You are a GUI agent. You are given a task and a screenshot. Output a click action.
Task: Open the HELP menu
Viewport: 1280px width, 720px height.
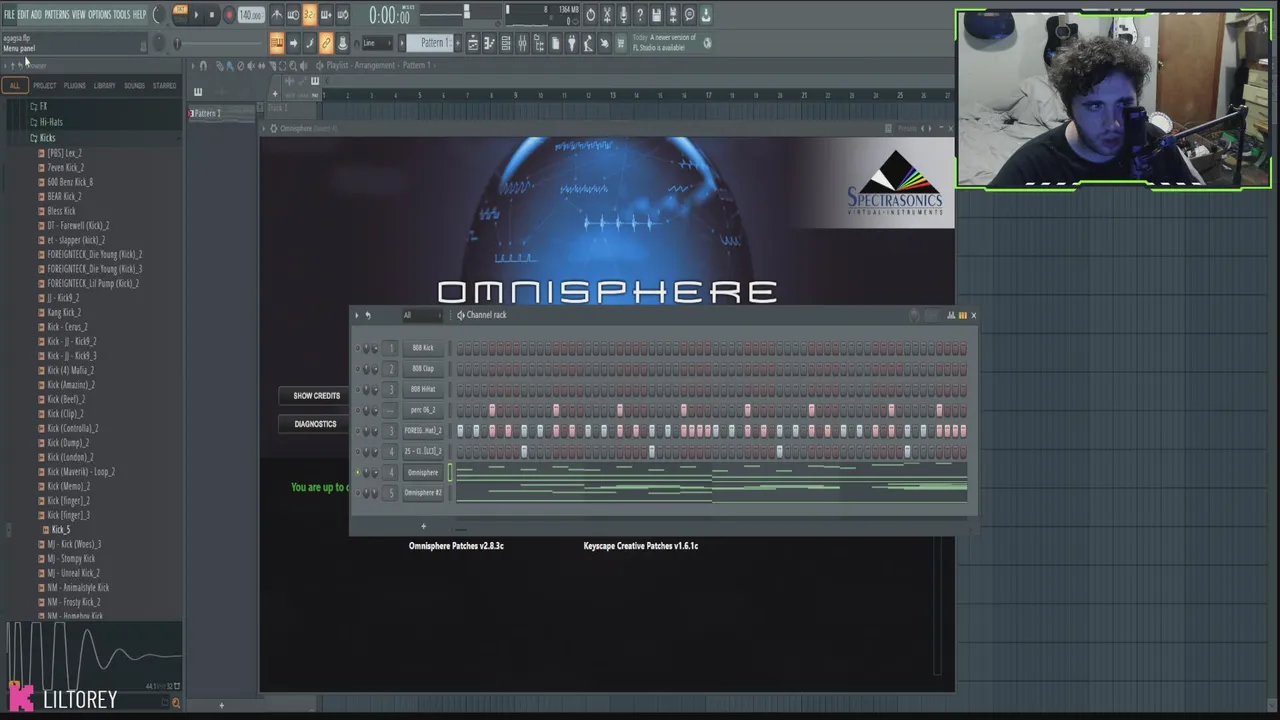coord(139,15)
